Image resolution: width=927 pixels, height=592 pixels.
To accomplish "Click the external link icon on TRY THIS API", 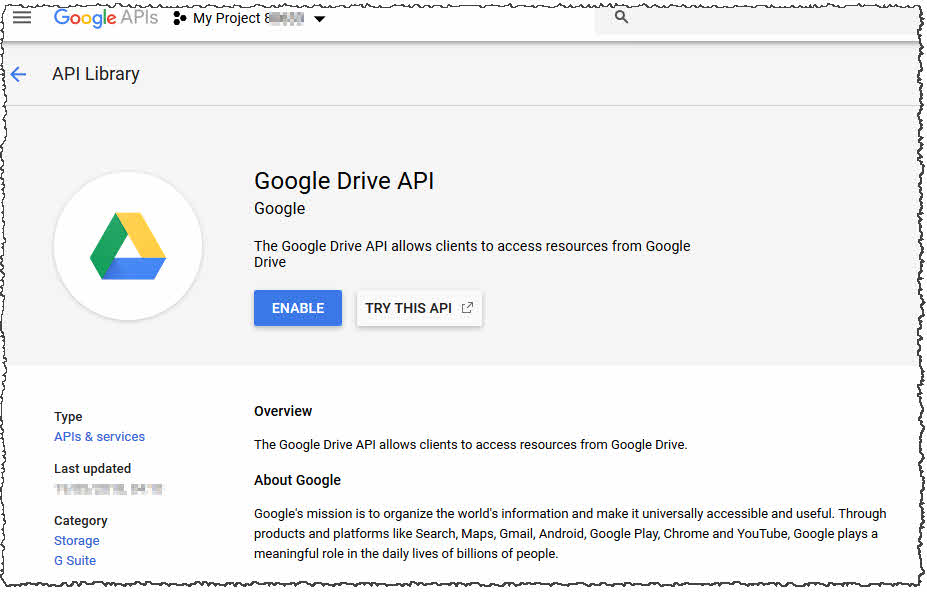I will pos(467,308).
